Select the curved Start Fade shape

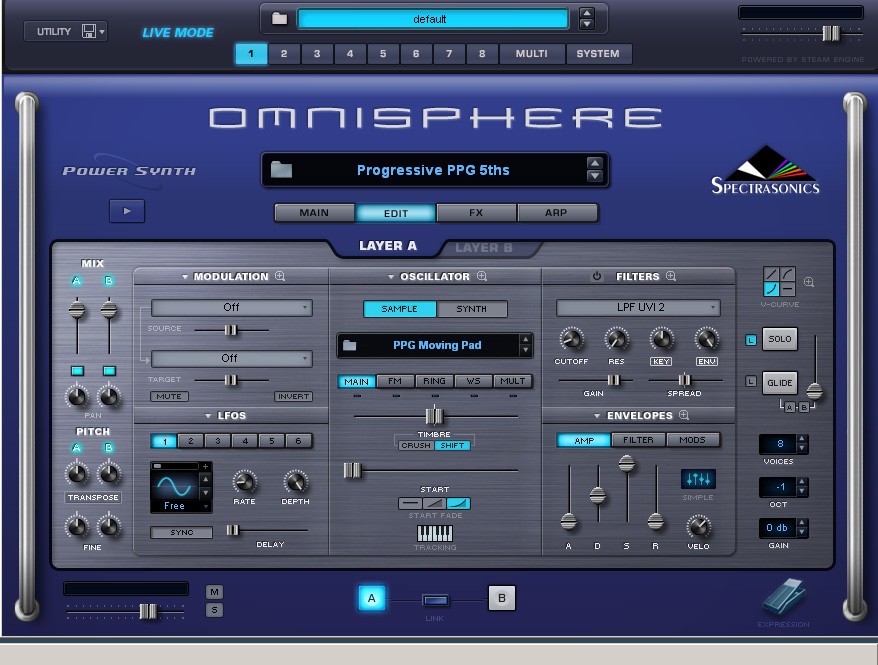pyautogui.click(x=458, y=503)
